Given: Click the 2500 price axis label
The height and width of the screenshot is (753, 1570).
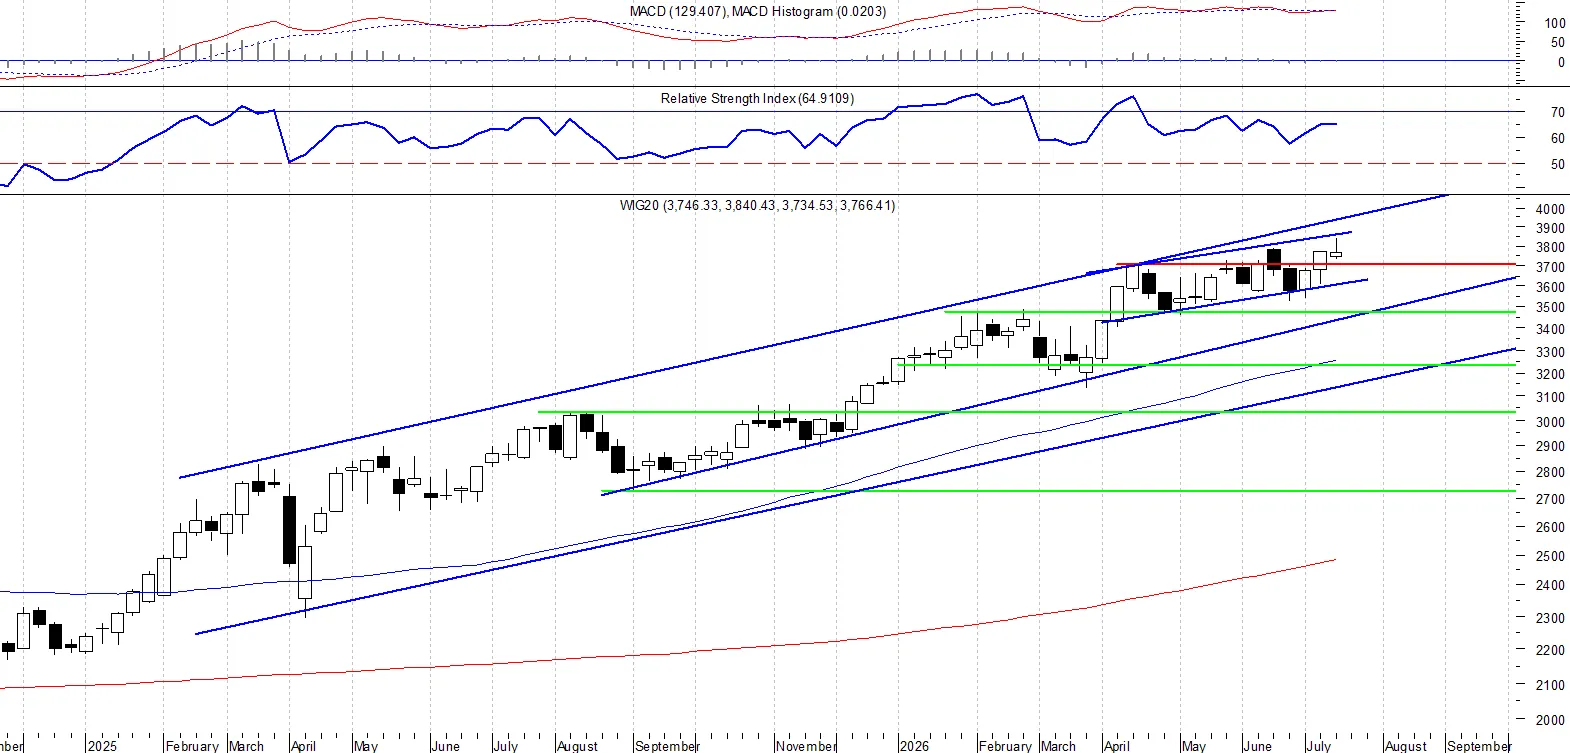Looking at the screenshot, I should click(x=1550, y=556).
